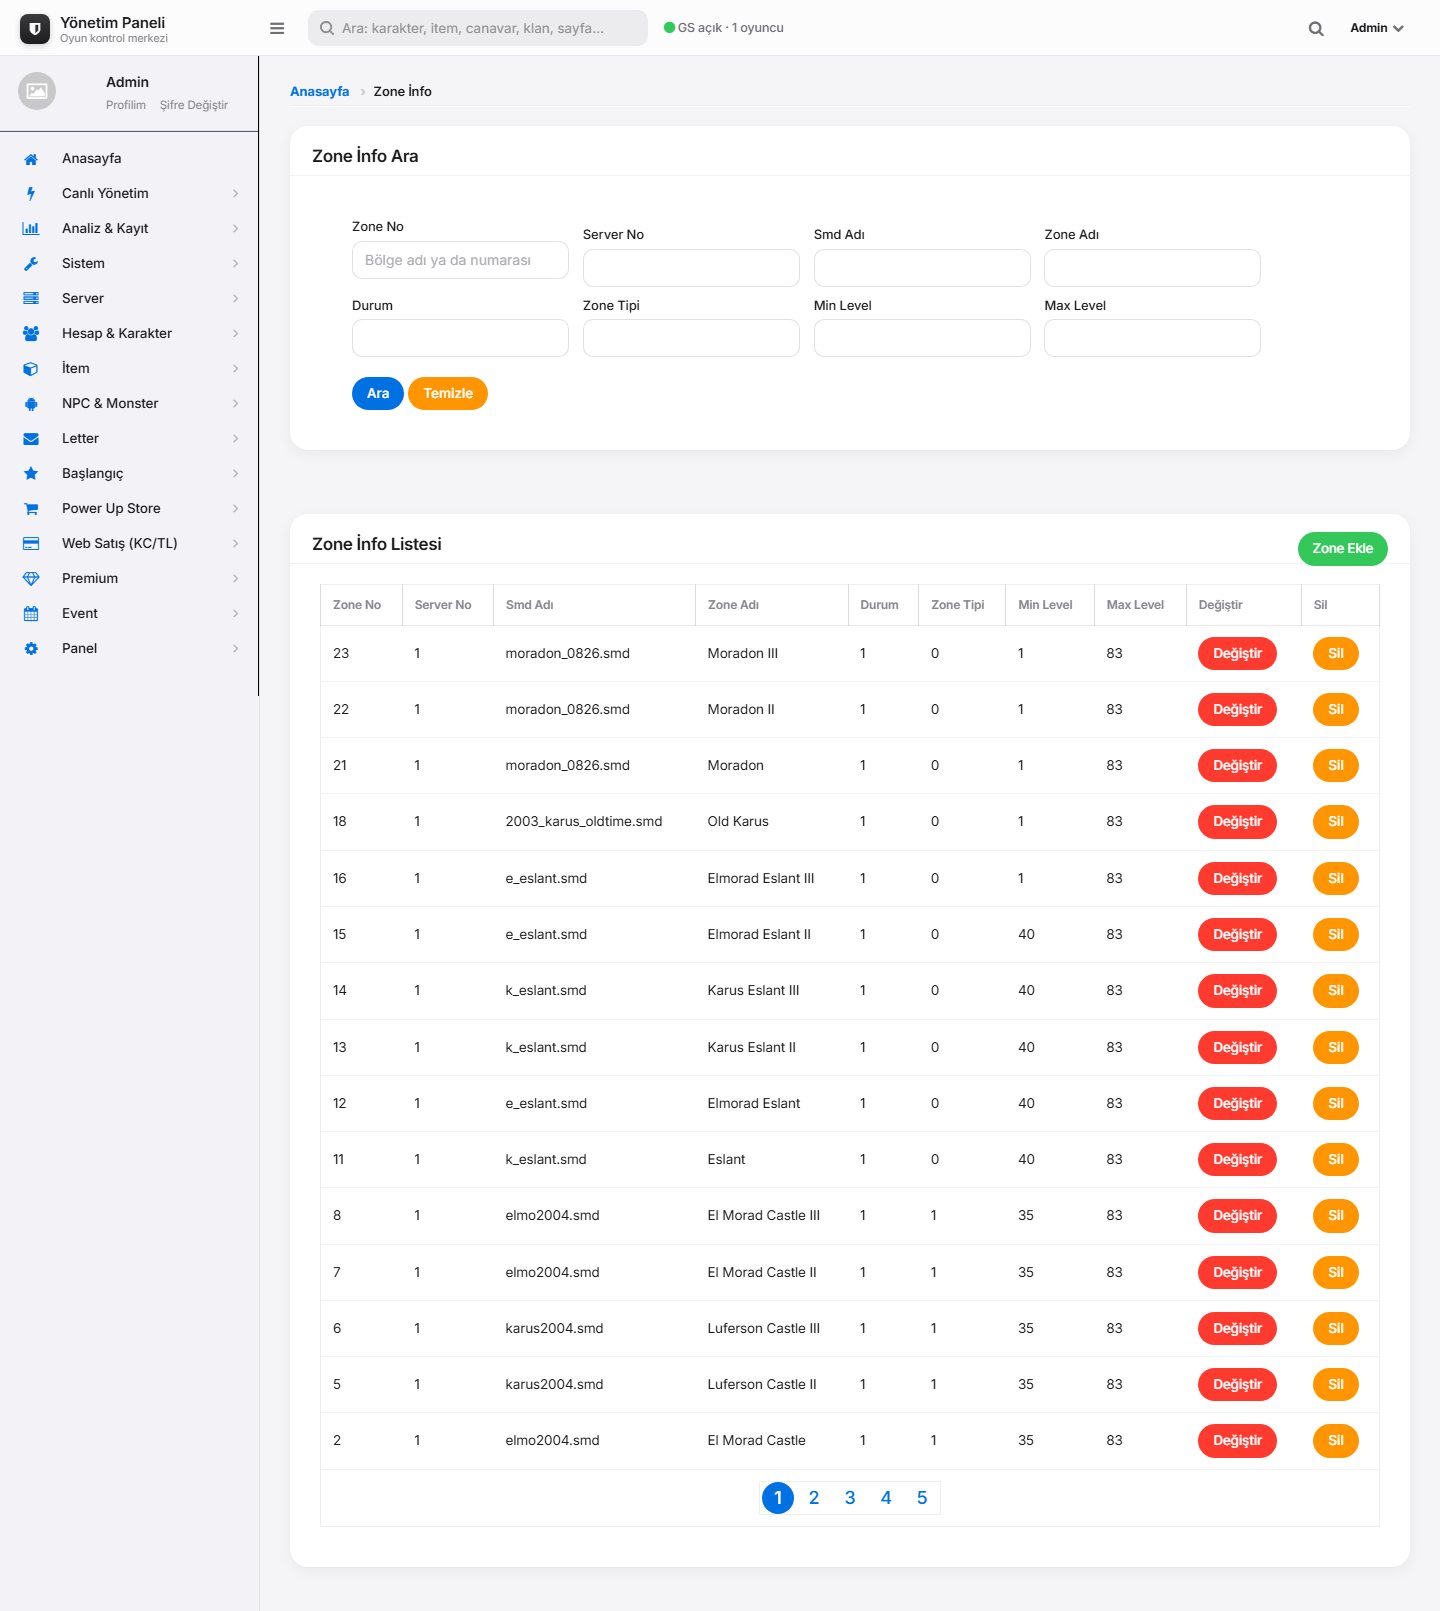This screenshot has width=1440, height=1611.
Task: Click the hamburger menu icon in header
Action: [x=277, y=28]
